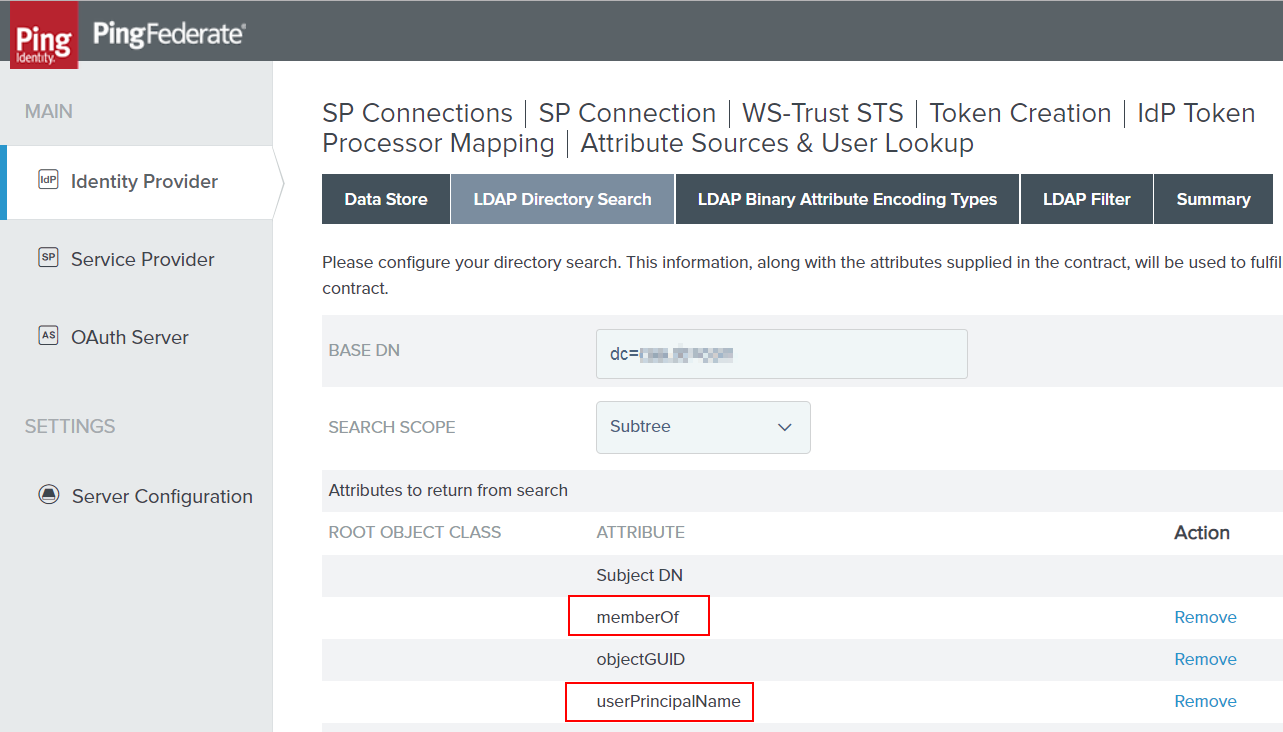1283x732 pixels.
Task: Remove the objectGUID attribute
Action: coord(1205,659)
